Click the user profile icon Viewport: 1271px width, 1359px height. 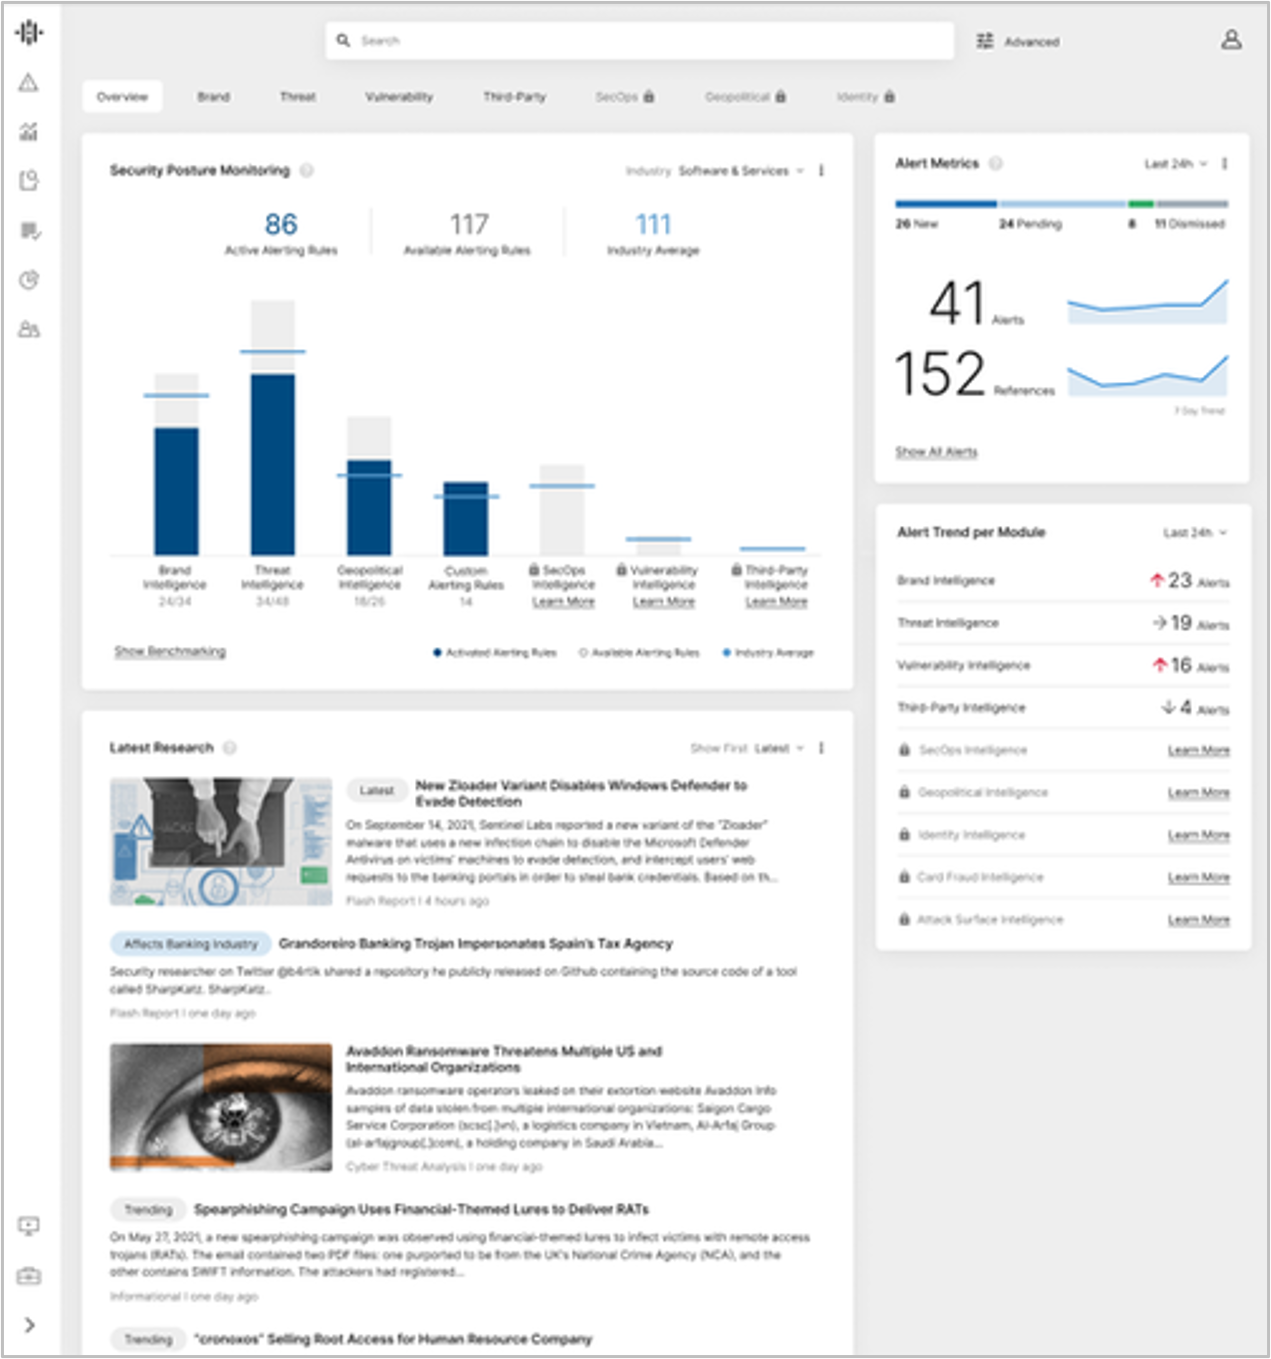tap(1231, 40)
